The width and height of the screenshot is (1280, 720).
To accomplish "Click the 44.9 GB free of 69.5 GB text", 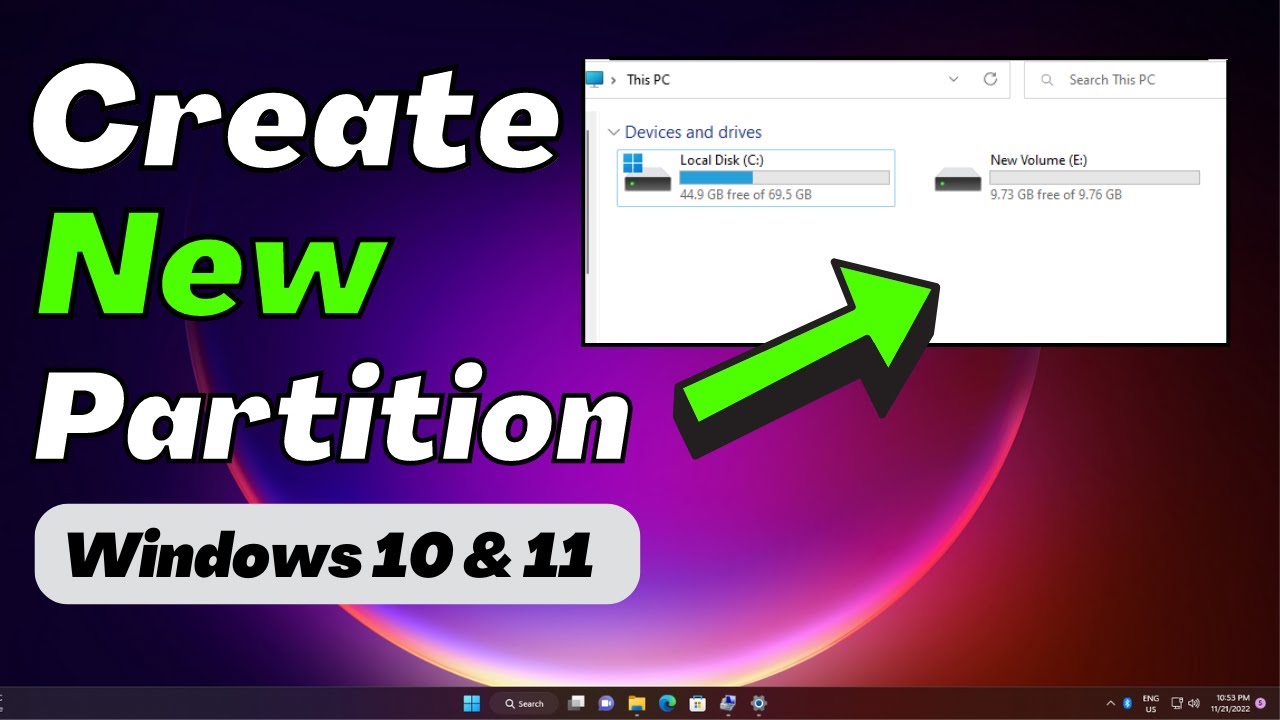I will (x=746, y=195).
